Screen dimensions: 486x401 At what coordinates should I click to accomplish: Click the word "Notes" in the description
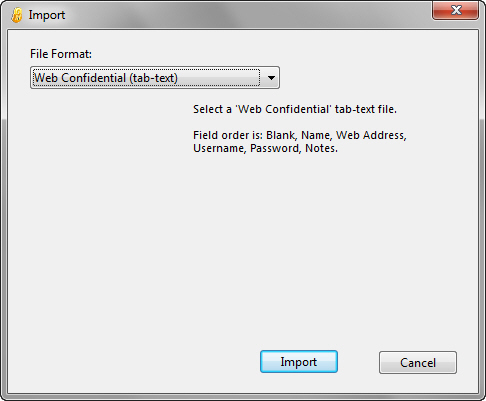[320, 148]
